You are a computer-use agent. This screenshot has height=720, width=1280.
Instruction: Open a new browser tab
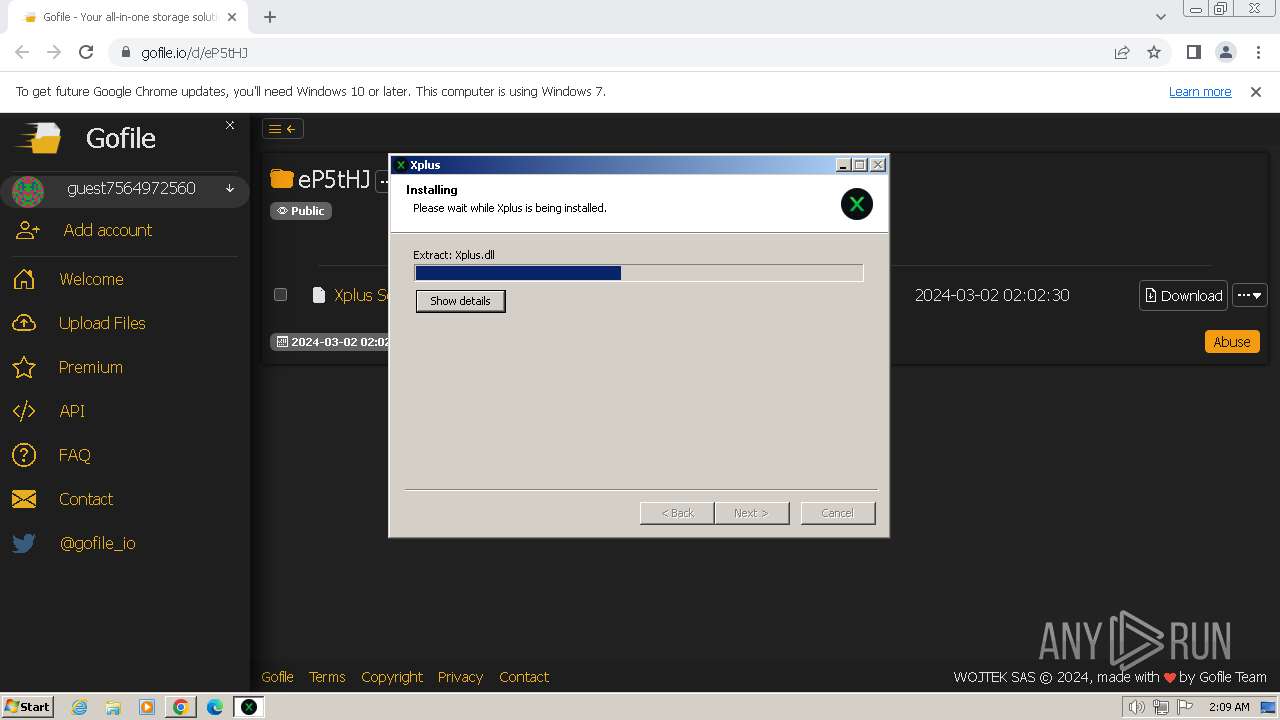point(270,17)
